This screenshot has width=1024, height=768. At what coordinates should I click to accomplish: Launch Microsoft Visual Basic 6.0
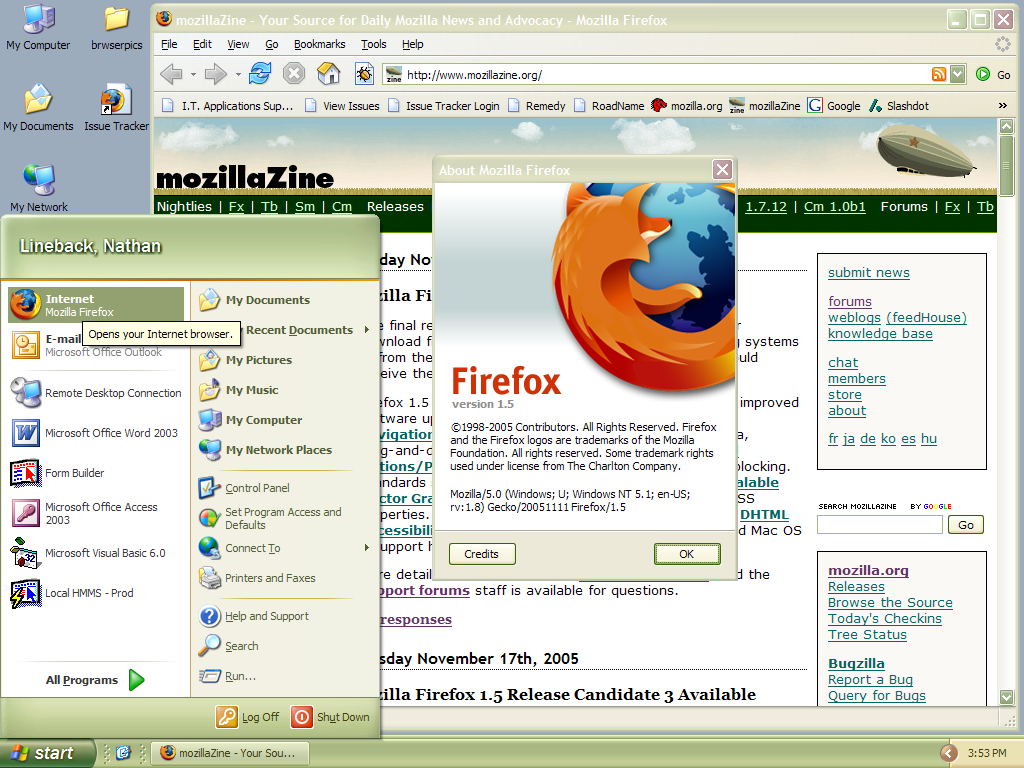click(x=105, y=553)
